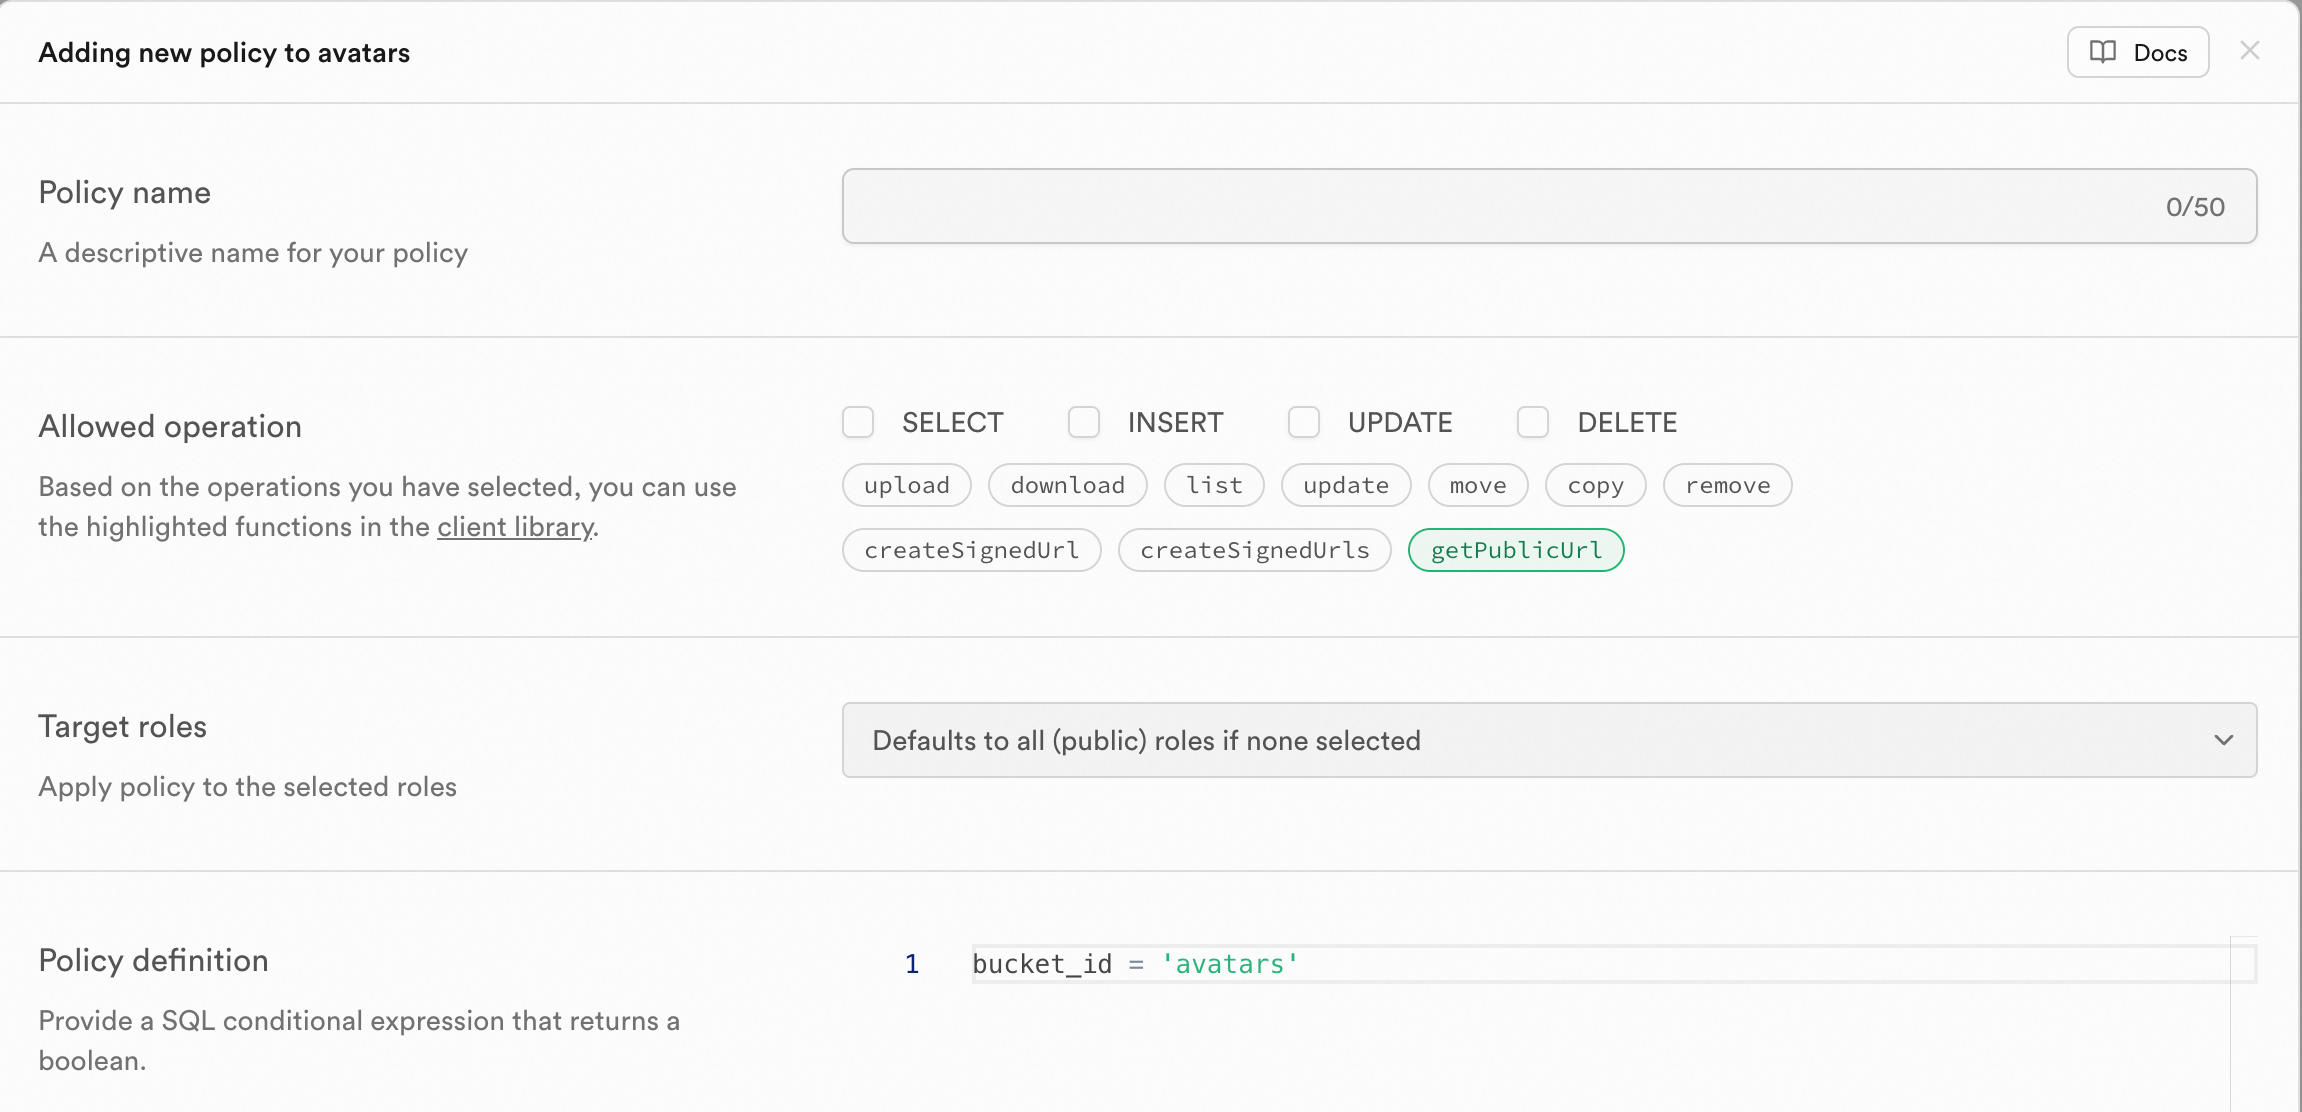The image size is (2302, 1112).
Task: Tick the INSERT operation checkbox
Action: coord(1084,422)
